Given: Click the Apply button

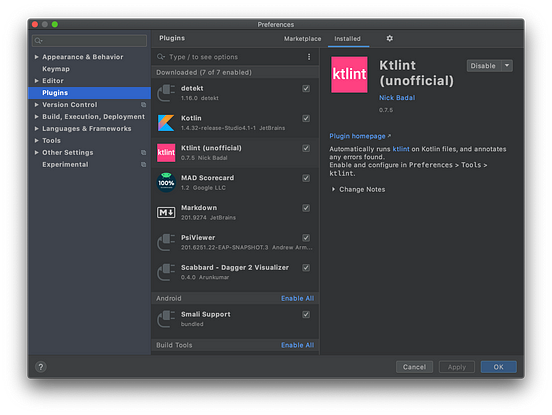Looking at the screenshot, I should click(457, 367).
